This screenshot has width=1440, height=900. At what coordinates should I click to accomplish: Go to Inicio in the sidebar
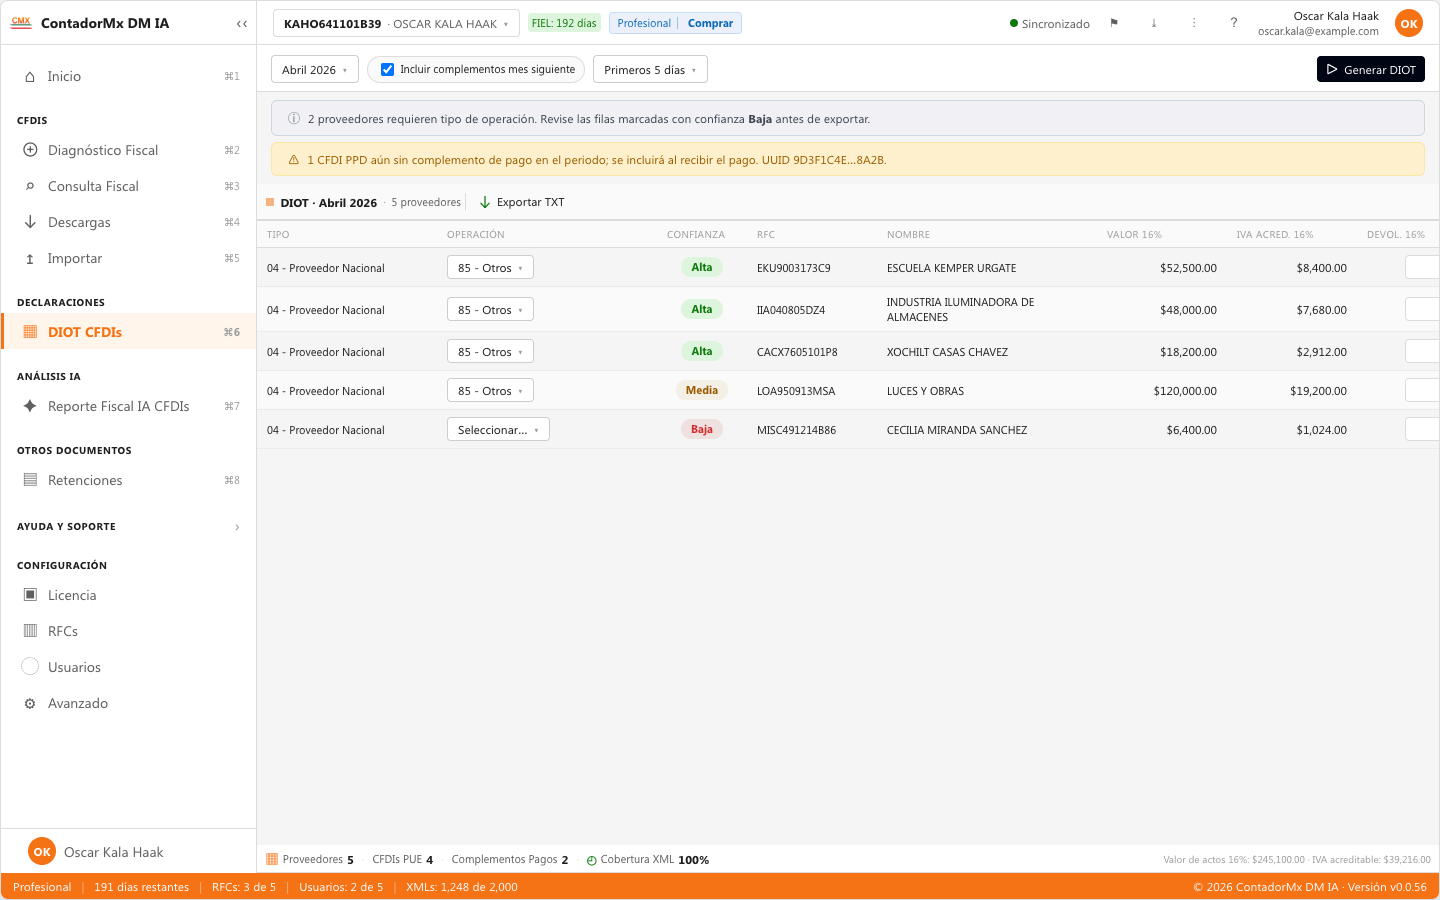[x=128, y=76]
